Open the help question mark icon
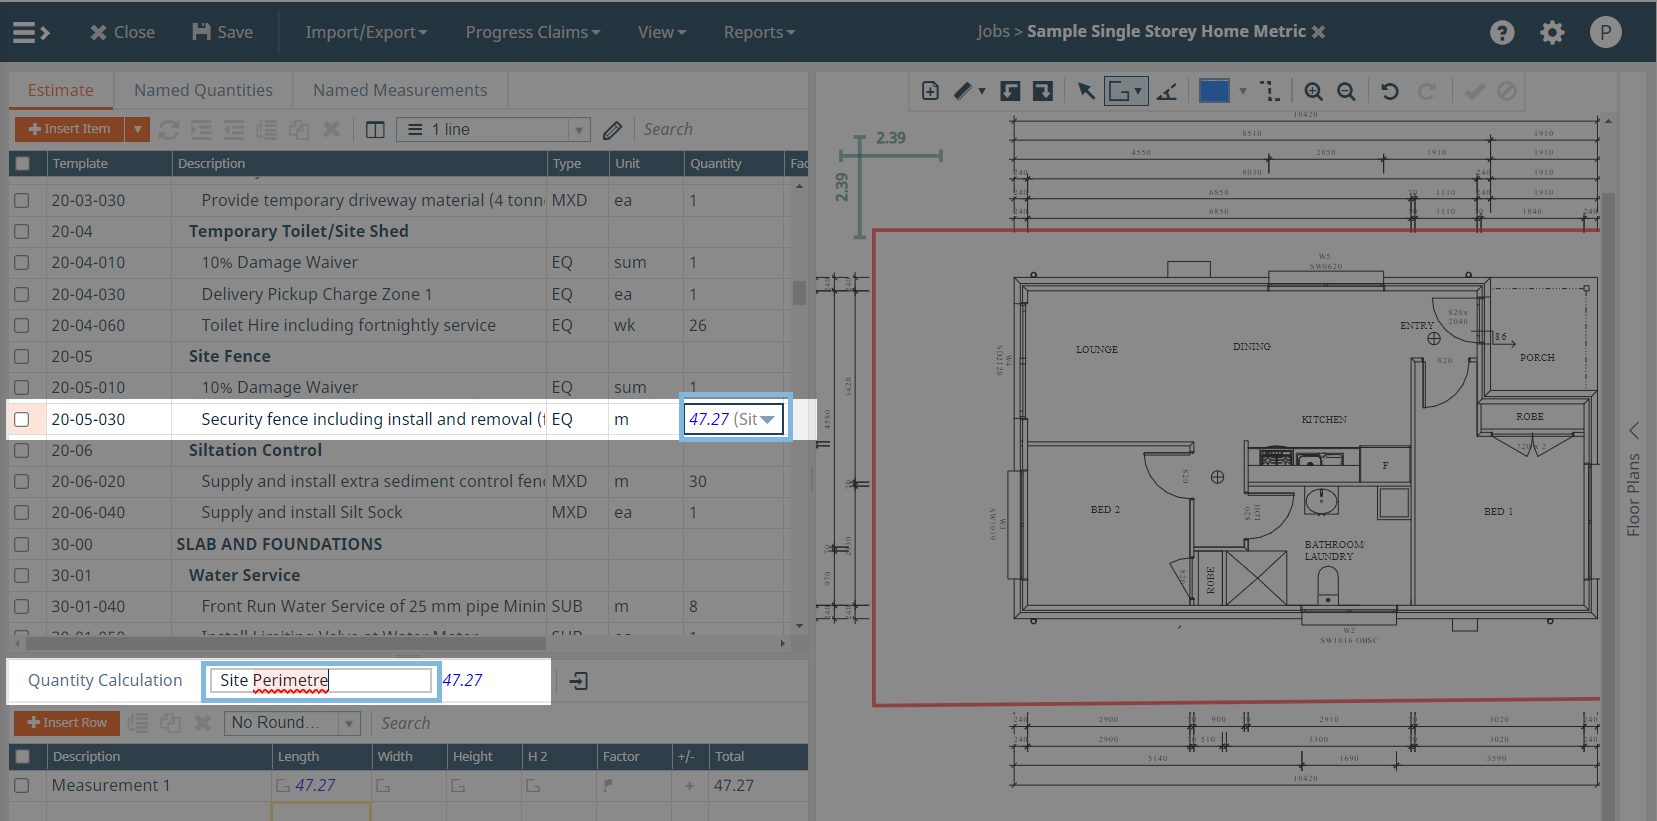Image resolution: width=1657 pixels, height=821 pixels. 1502,33
